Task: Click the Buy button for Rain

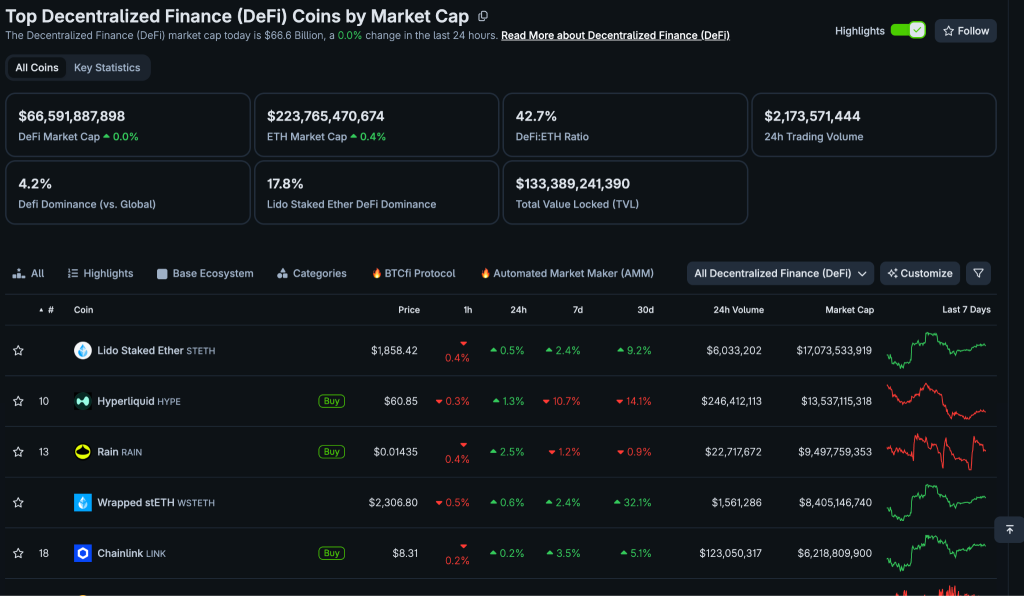Action: (331, 452)
